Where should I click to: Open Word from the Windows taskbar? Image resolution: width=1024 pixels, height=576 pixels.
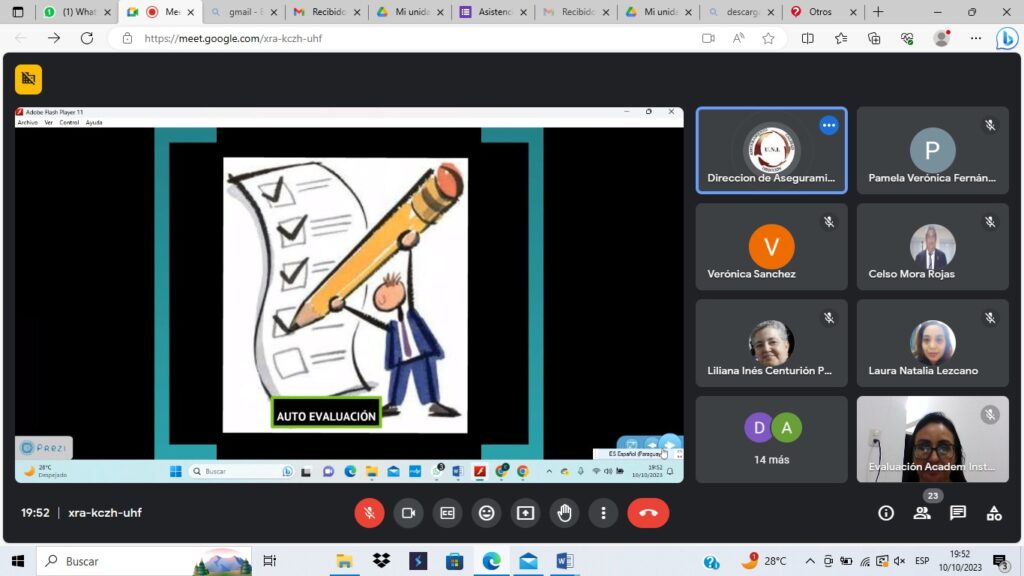pyautogui.click(x=564, y=561)
